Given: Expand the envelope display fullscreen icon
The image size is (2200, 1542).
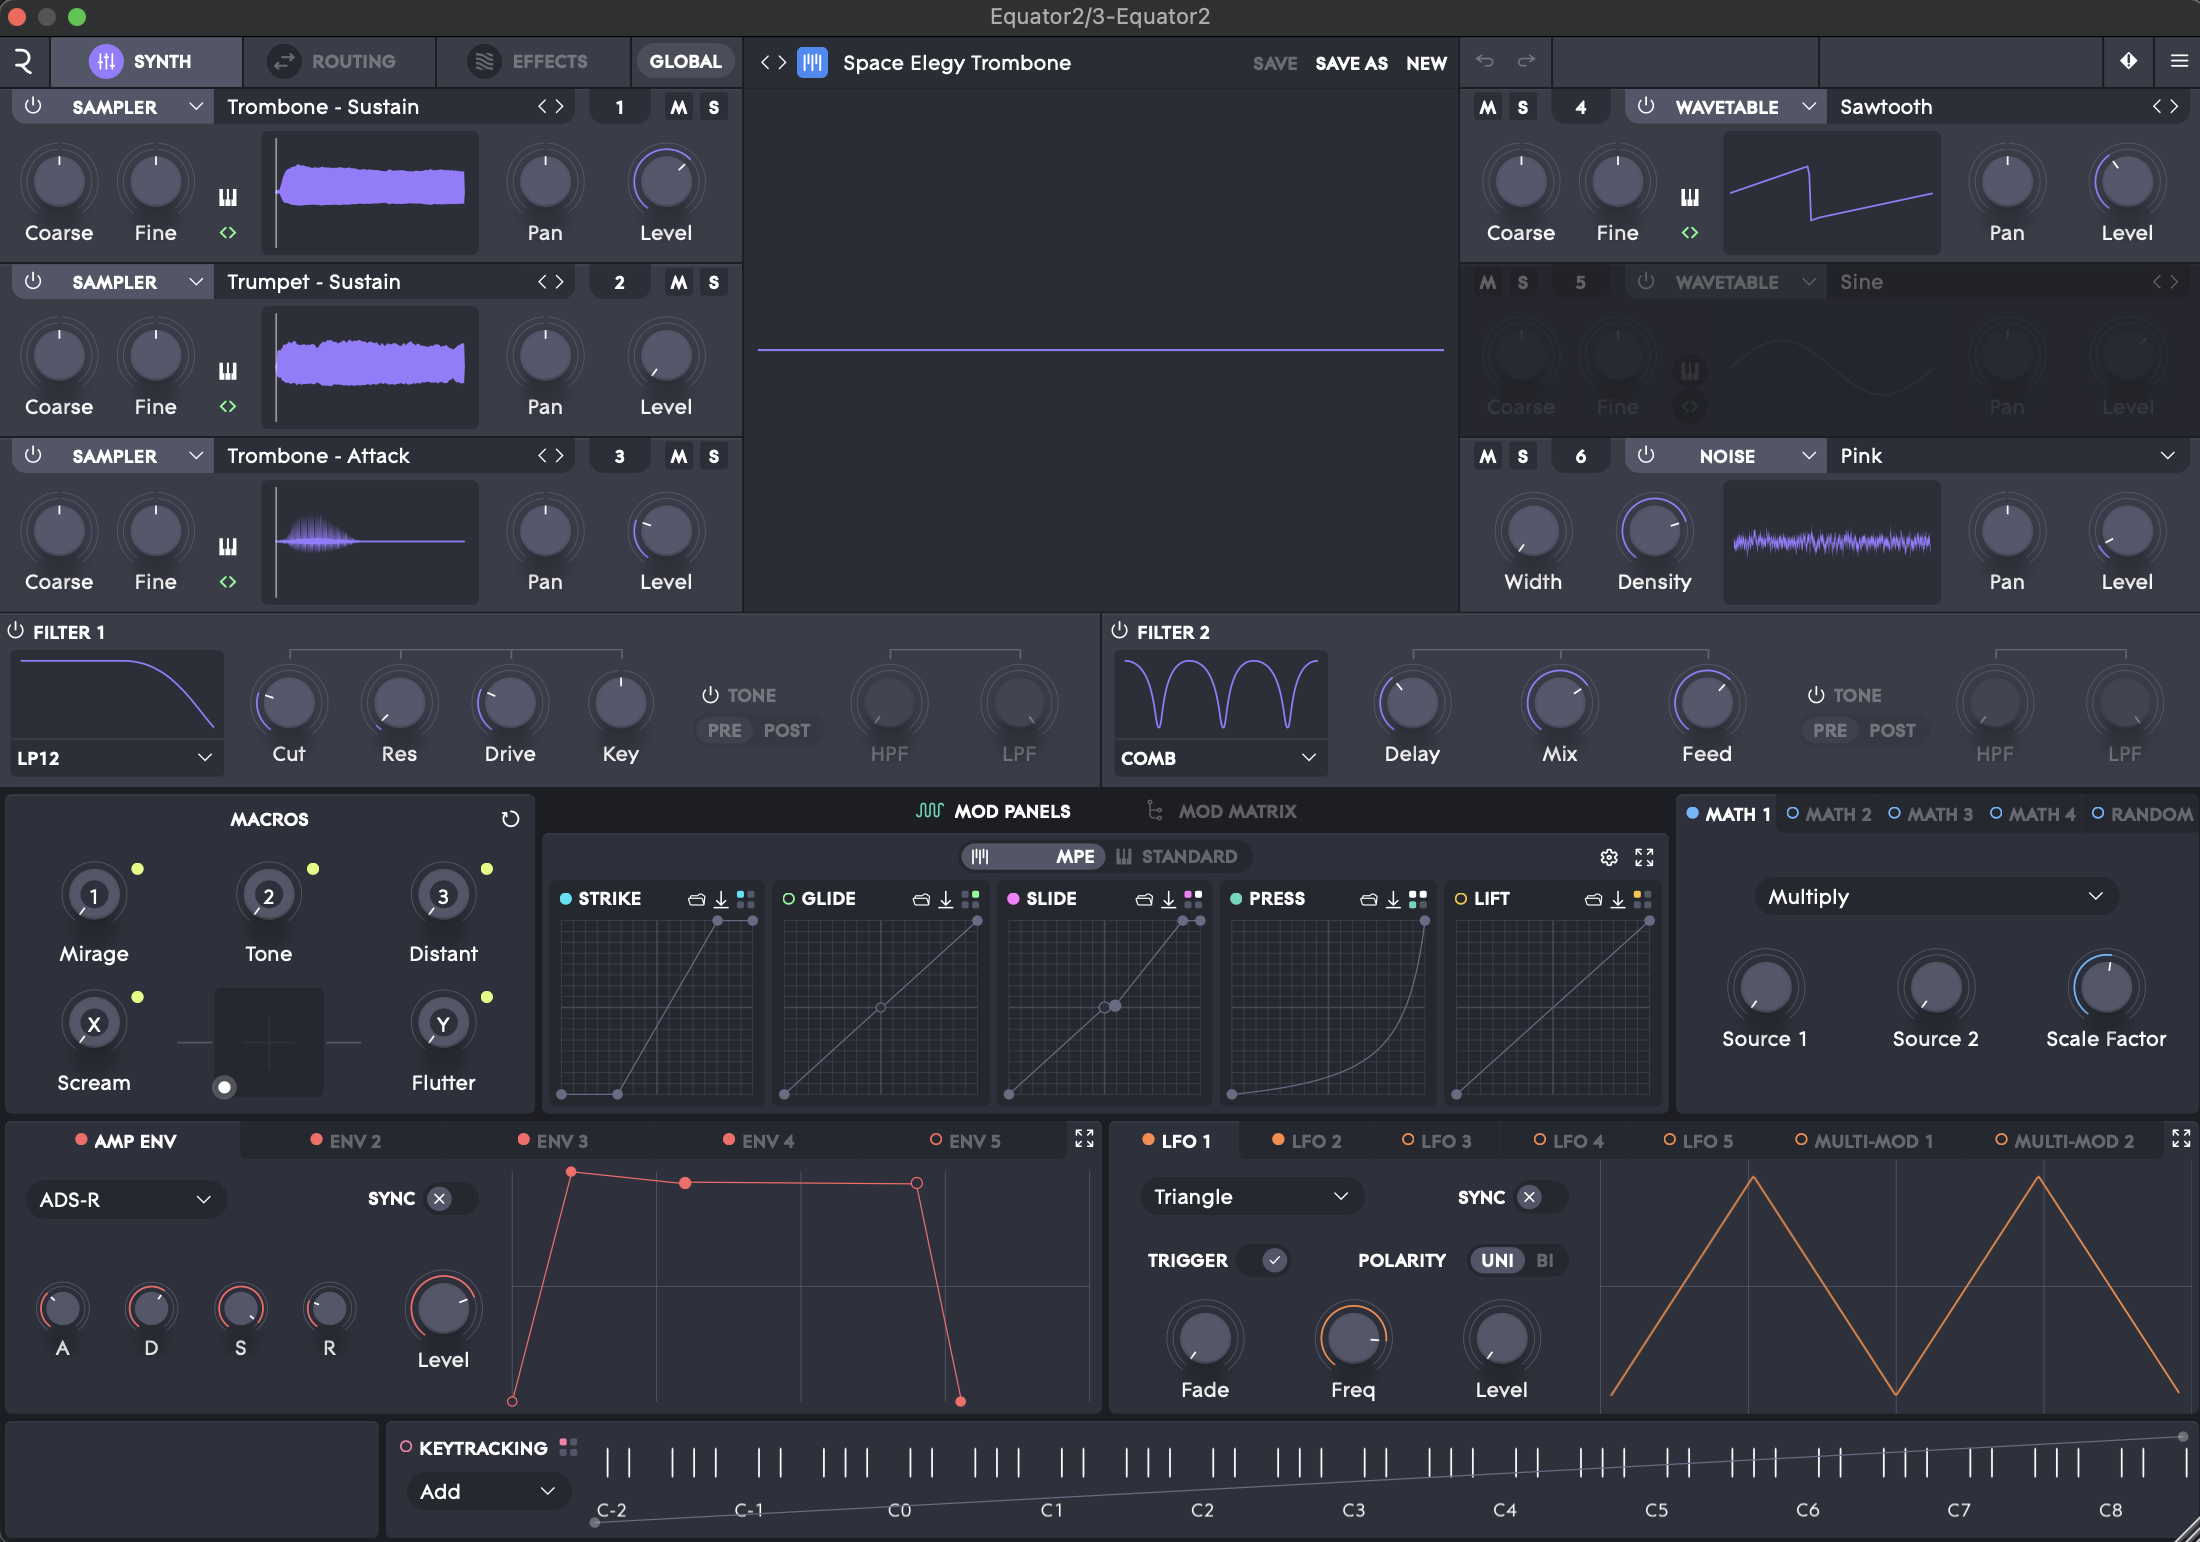Looking at the screenshot, I should coord(1084,1139).
